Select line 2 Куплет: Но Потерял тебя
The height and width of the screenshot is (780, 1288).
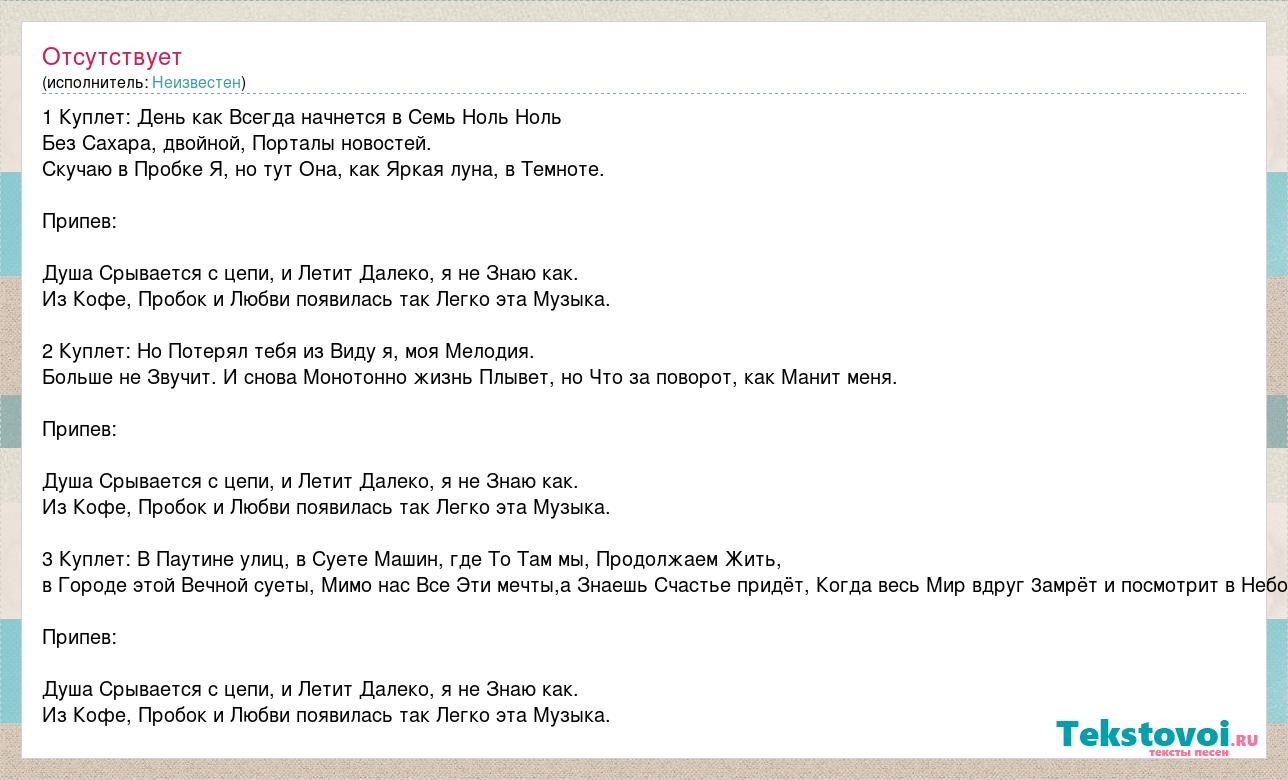(x=288, y=351)
